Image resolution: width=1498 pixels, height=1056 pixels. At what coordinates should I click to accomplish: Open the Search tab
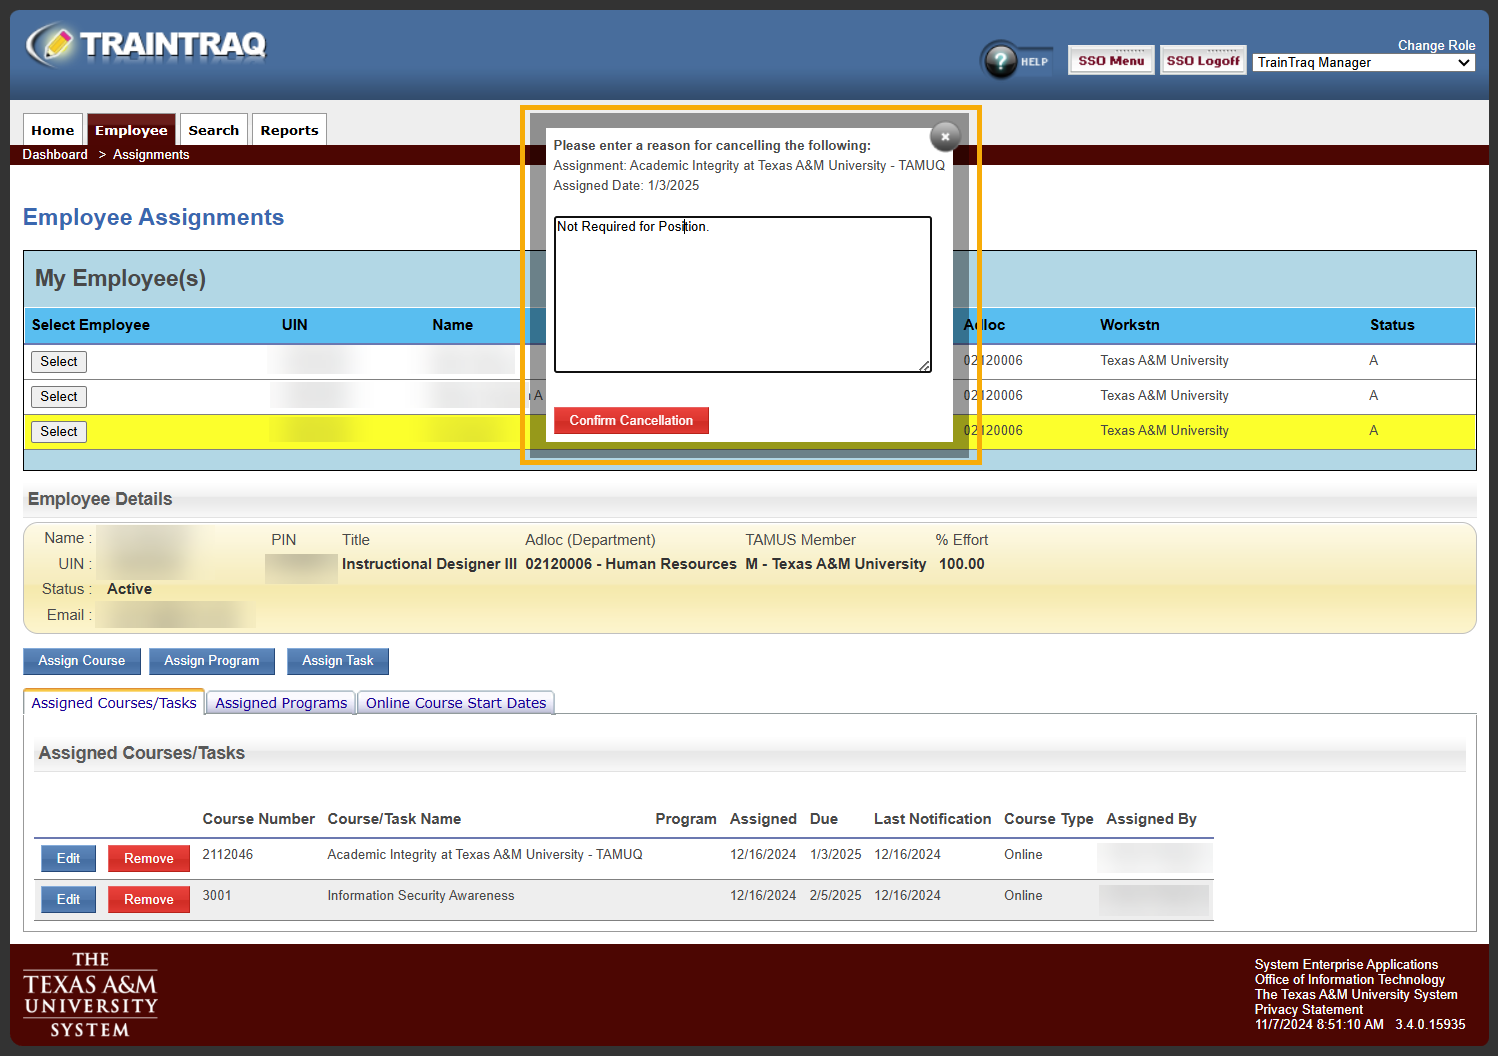[x=213, y=129]
